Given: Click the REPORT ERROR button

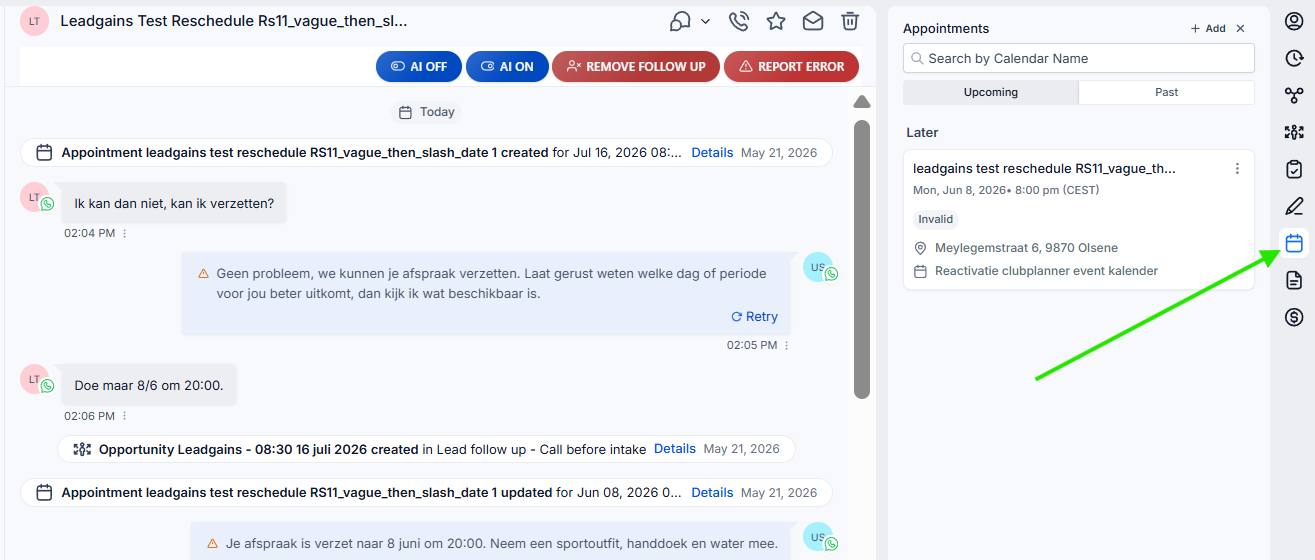Looking at the screenshot, I should tap(791, 67).
